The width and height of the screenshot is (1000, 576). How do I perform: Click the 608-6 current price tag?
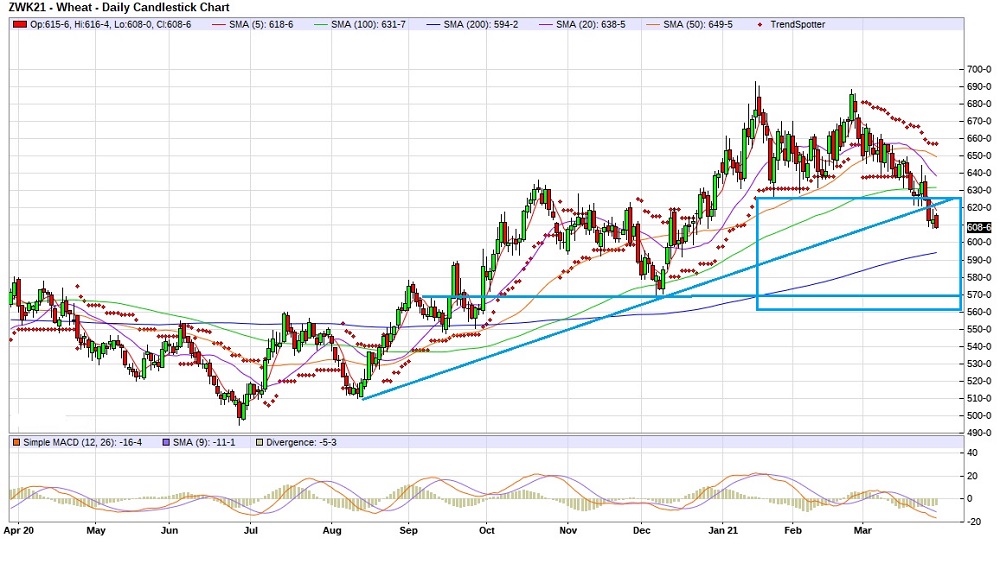978,227
